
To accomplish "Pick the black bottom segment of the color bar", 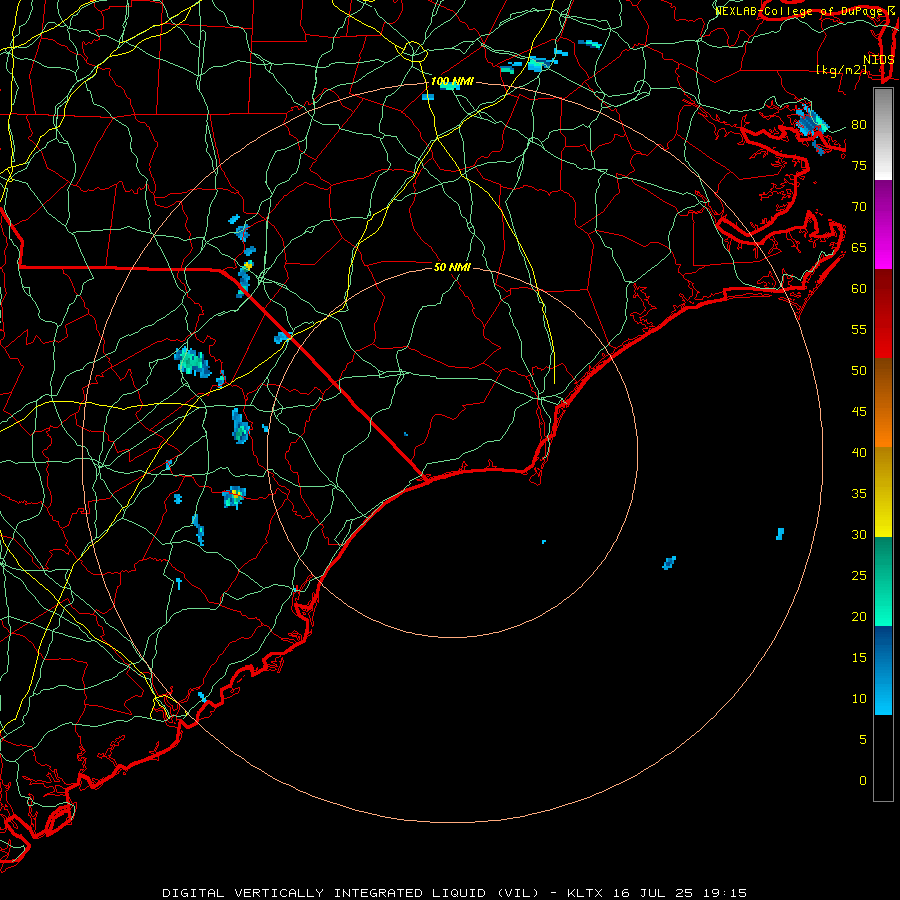I will [x=883, y=758].
